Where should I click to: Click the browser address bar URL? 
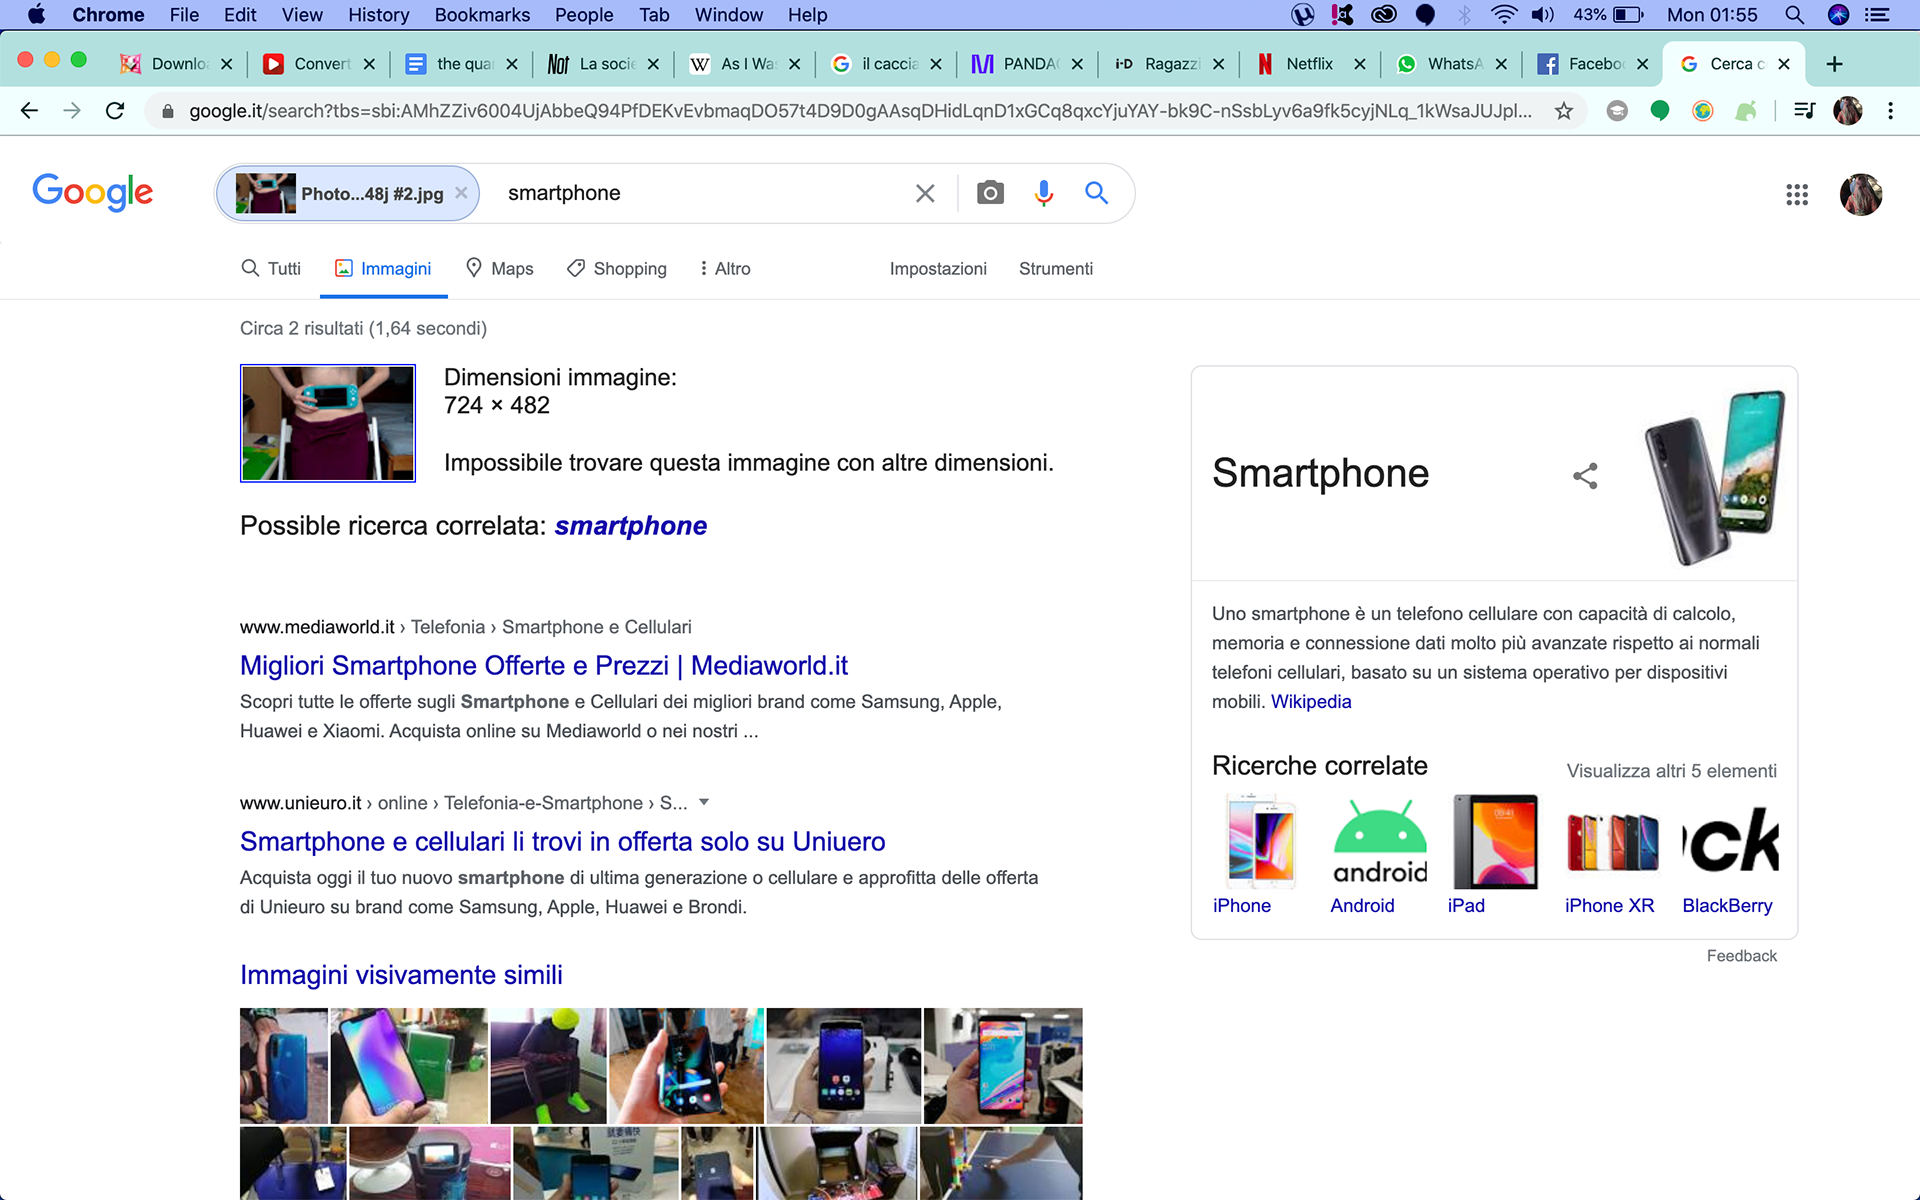[x=860, y=111]
